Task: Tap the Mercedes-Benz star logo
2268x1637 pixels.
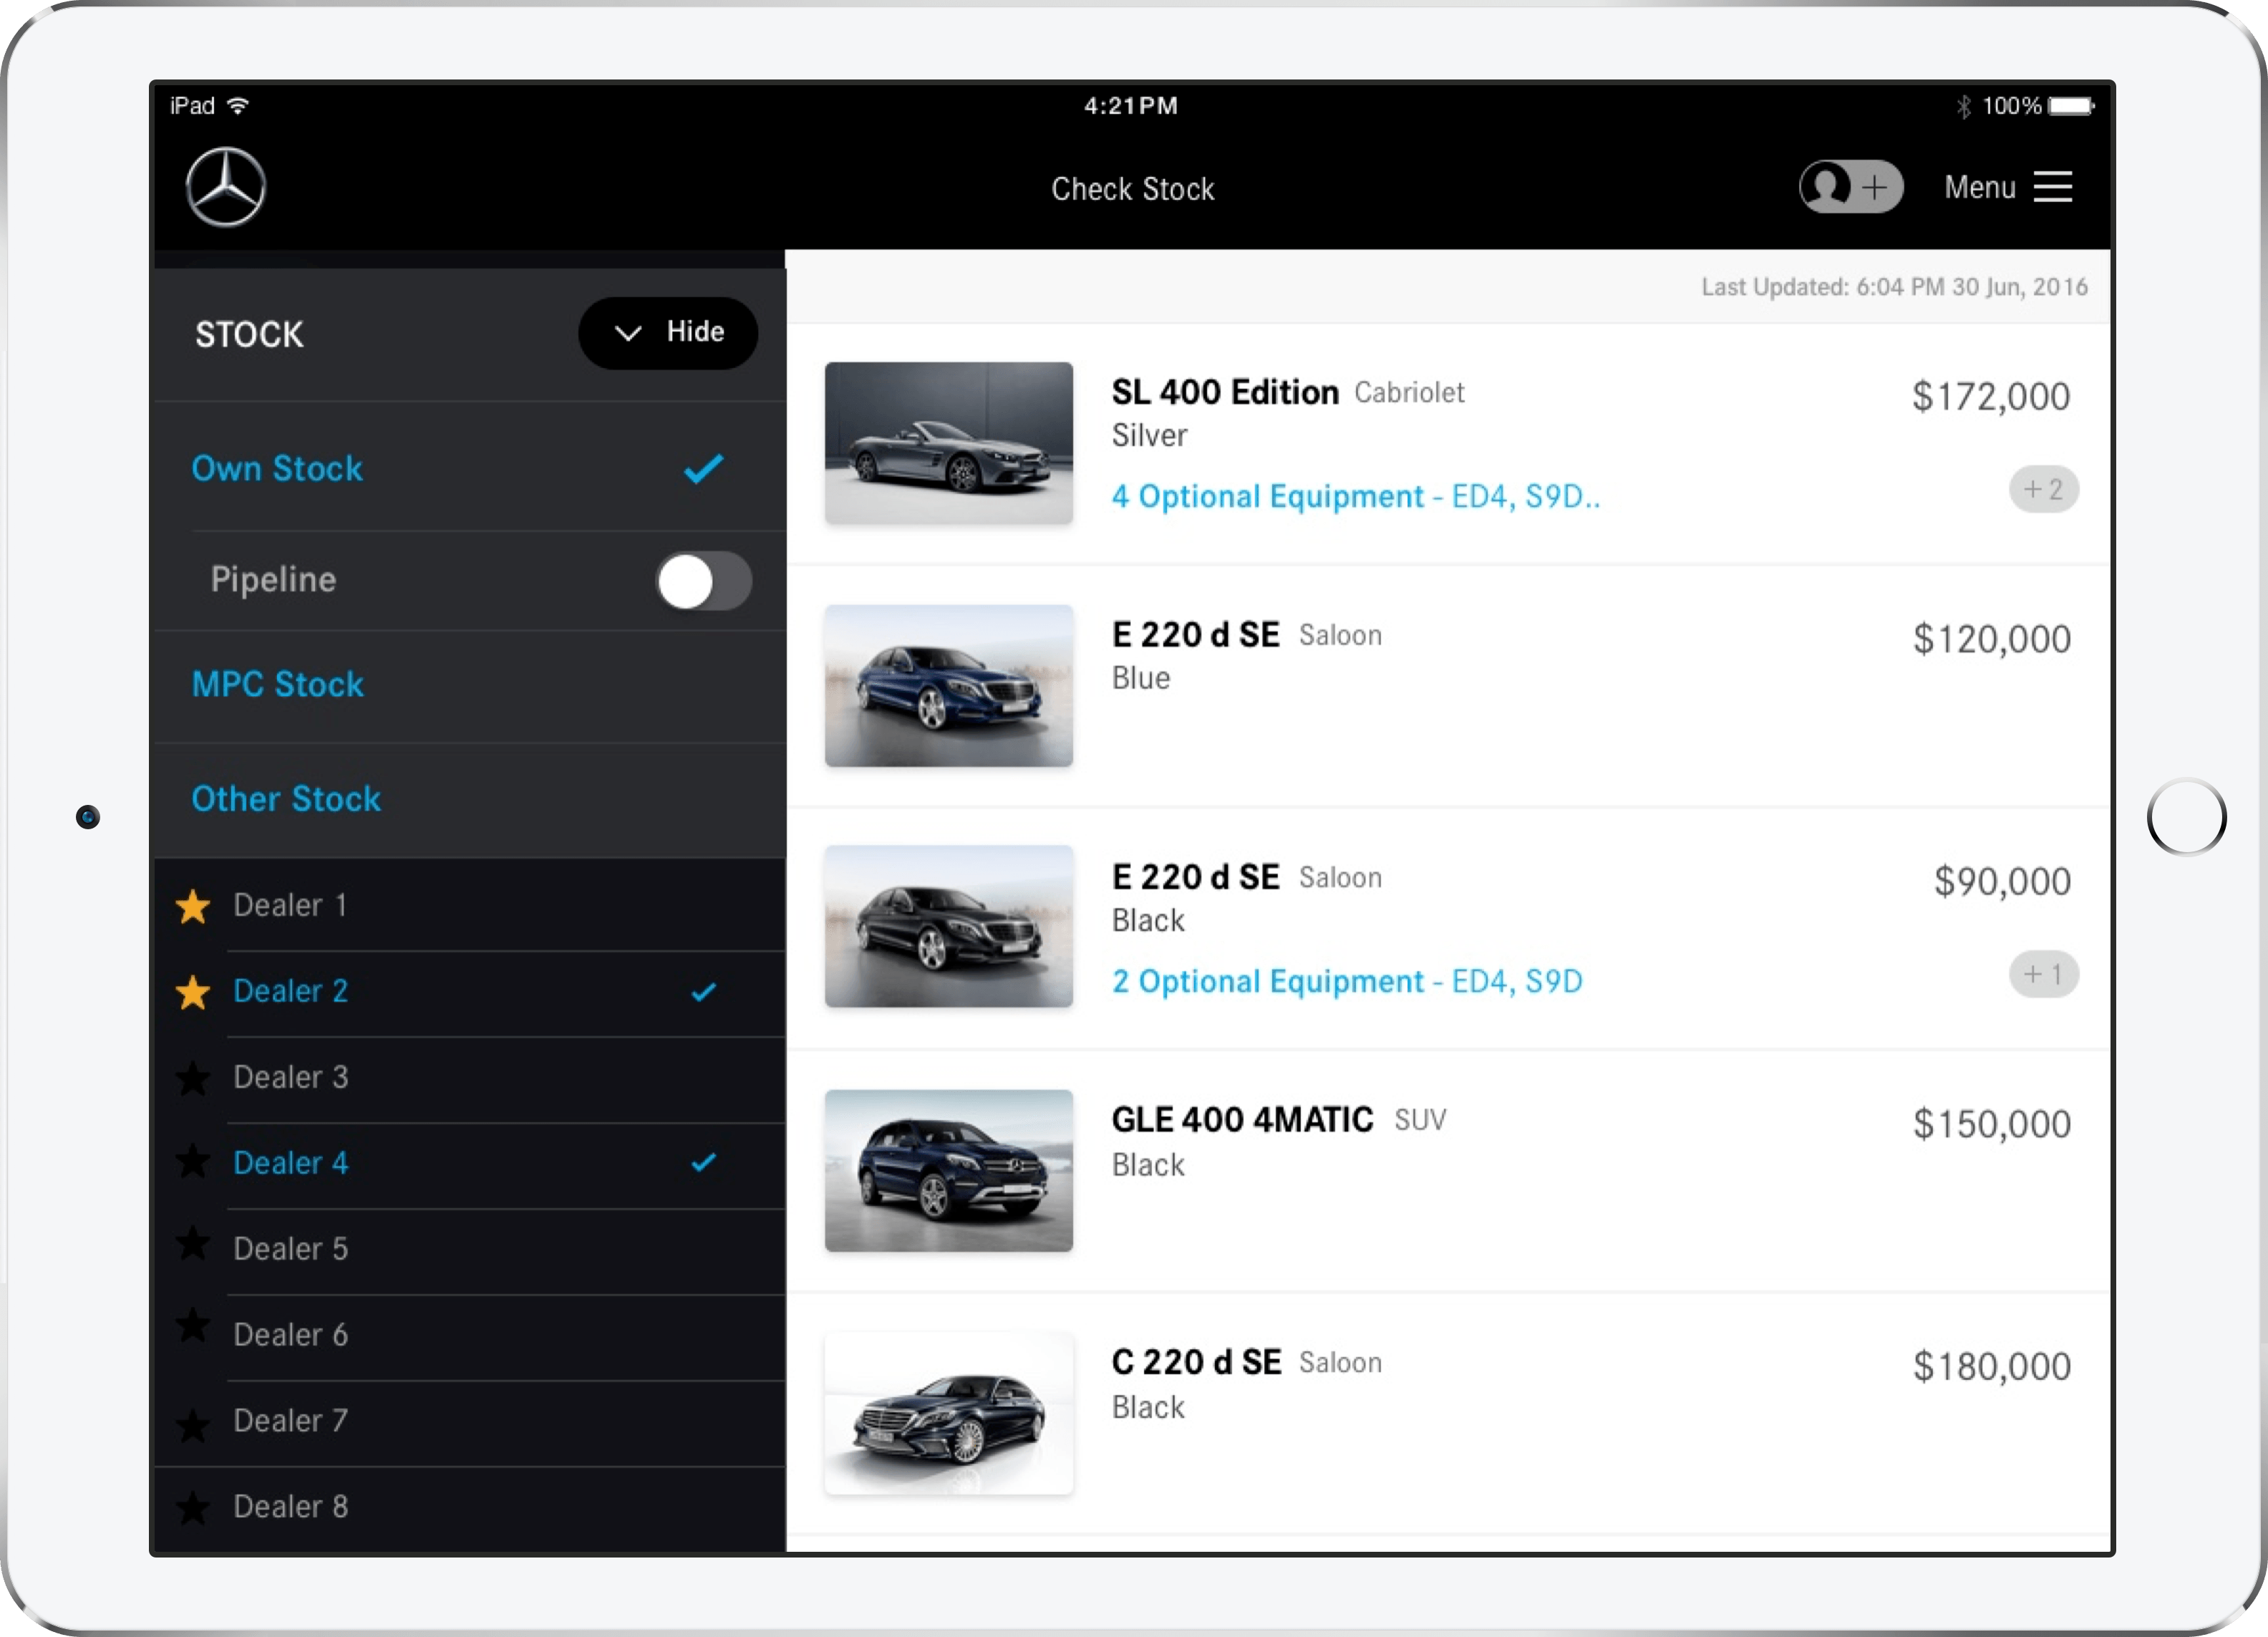Action: click(x=226, y=187)
